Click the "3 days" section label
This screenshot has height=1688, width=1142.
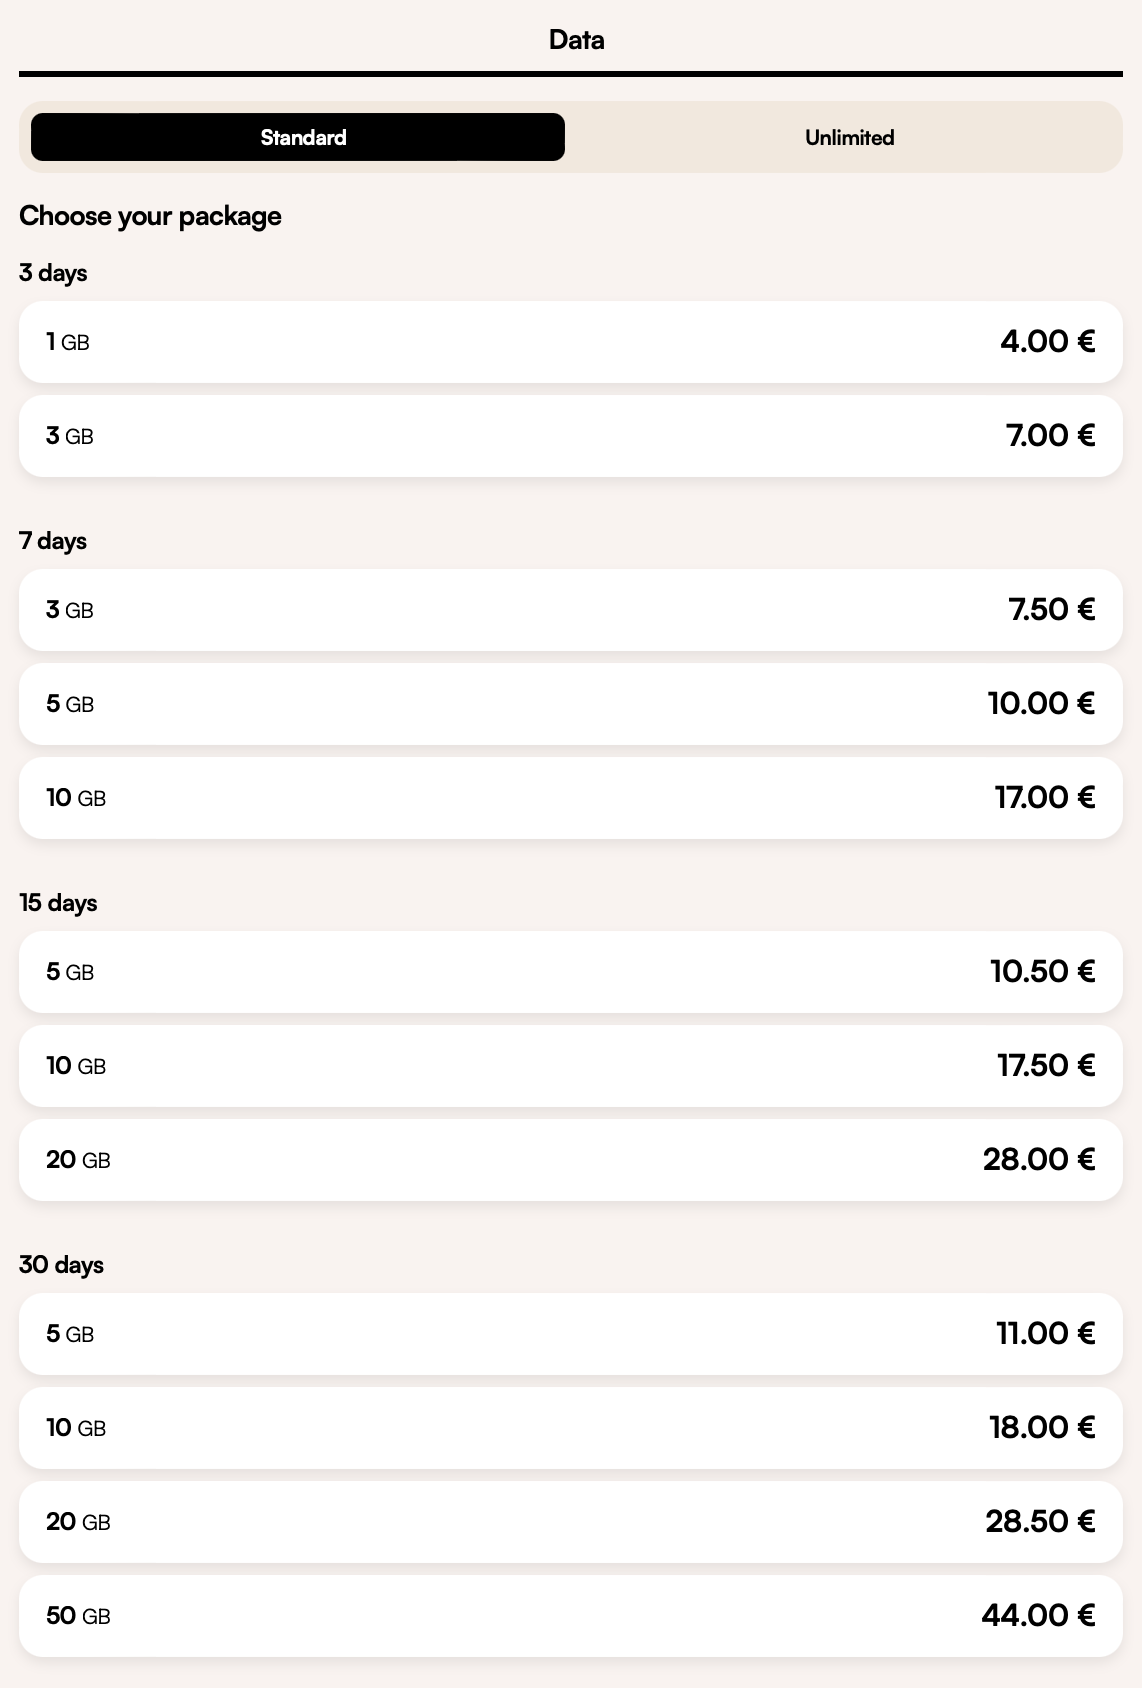tap(53, 273)
